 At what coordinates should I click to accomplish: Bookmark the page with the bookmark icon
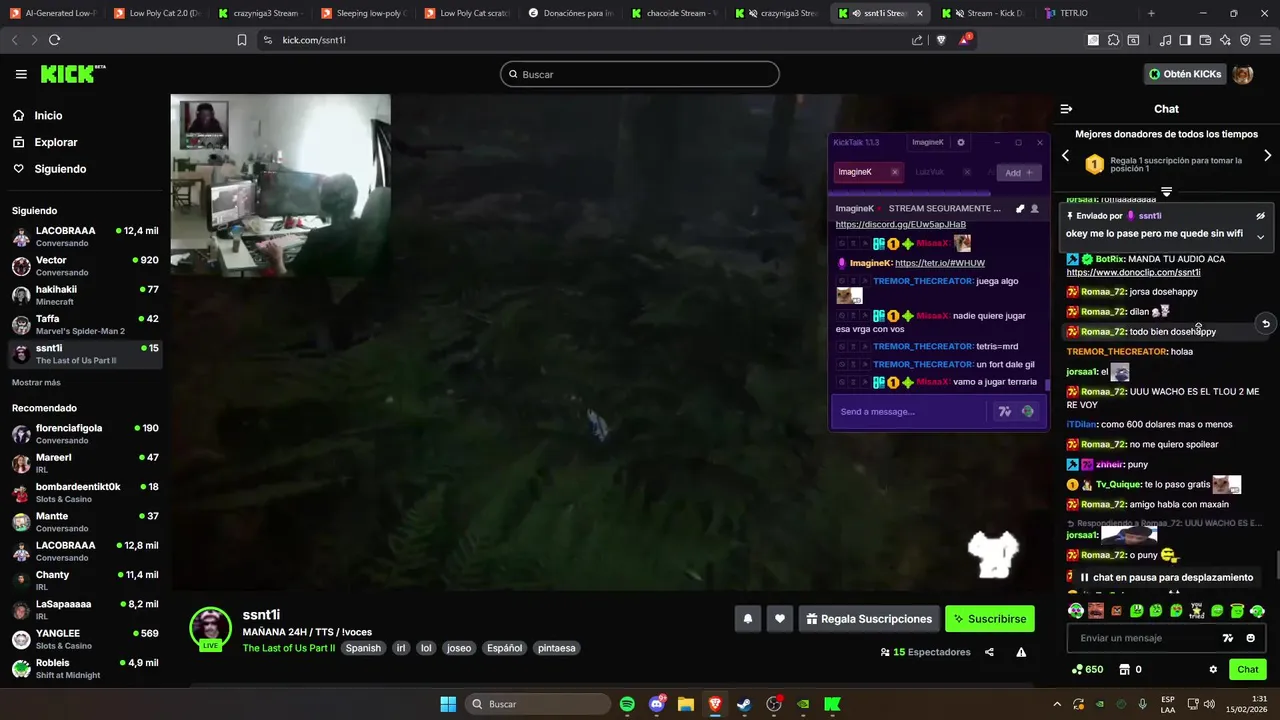[x=241, y=40]
